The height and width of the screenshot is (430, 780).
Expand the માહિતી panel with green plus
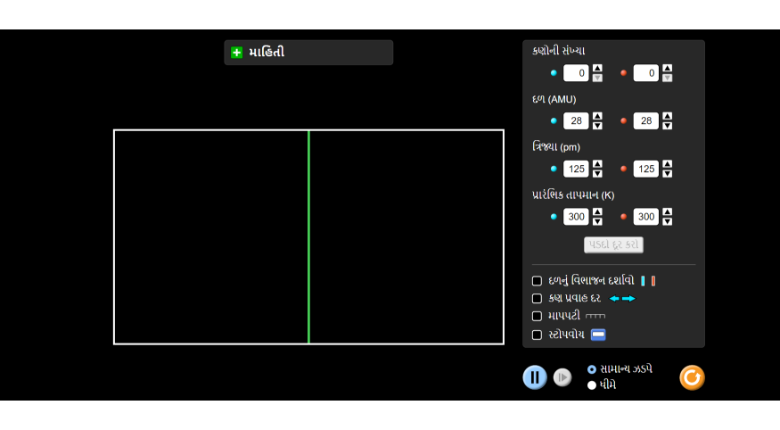(237, 52)
